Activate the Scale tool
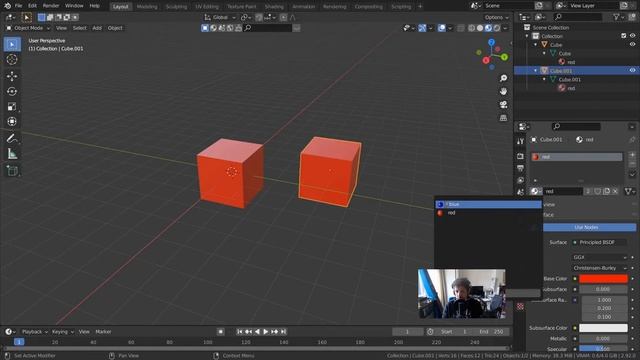 tap(12, 107)
